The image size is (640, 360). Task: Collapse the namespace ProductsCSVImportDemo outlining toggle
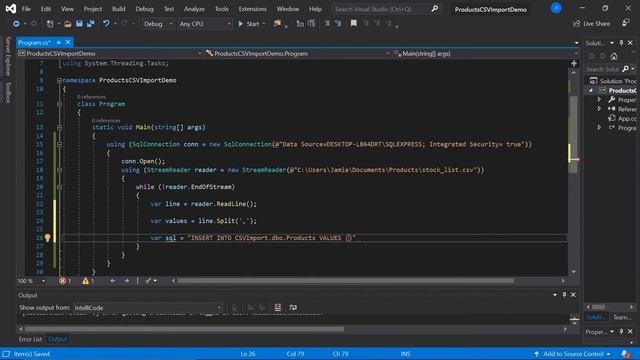pos(59,80)
